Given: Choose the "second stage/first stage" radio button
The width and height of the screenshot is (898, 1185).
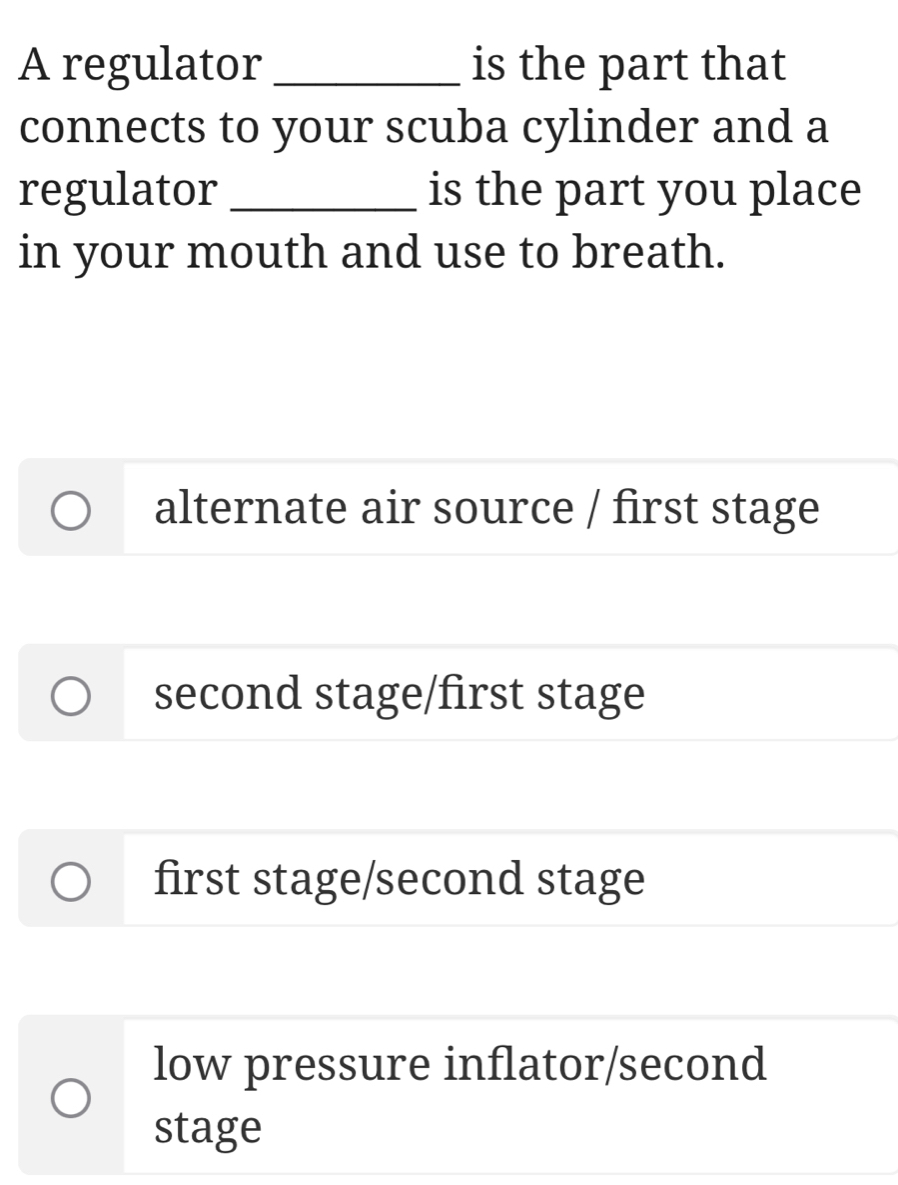Looking at the screenshot, I should pyautogui.click(x=70, y=694).
